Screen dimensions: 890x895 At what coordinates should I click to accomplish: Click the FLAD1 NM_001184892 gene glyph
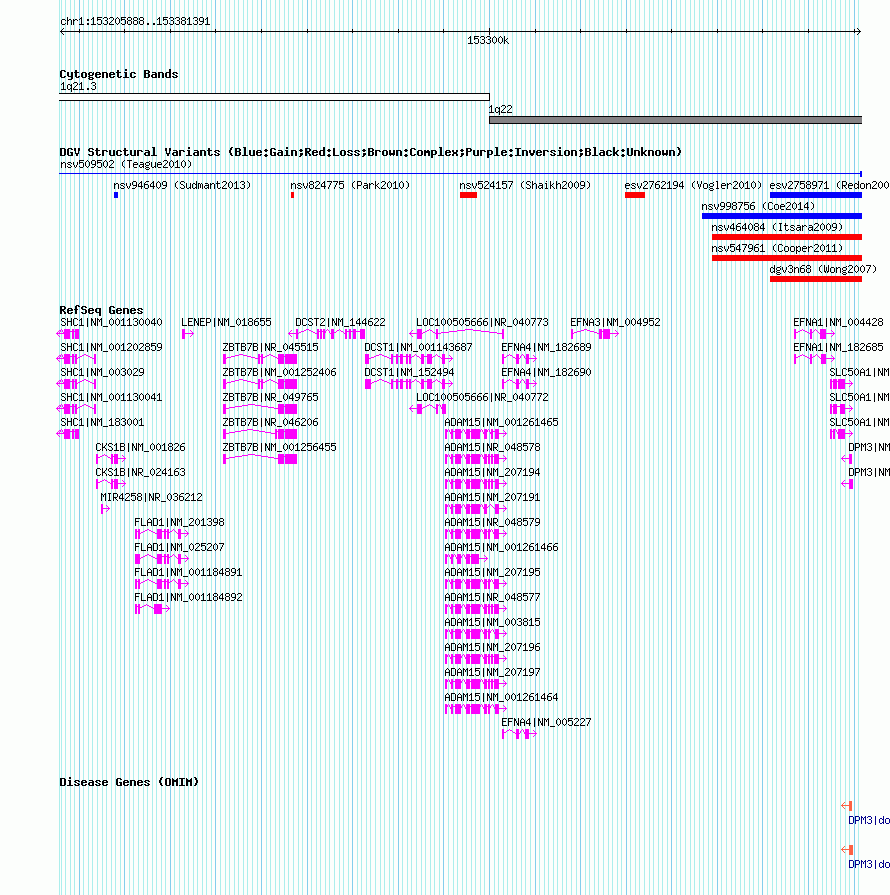click(152, 610)
